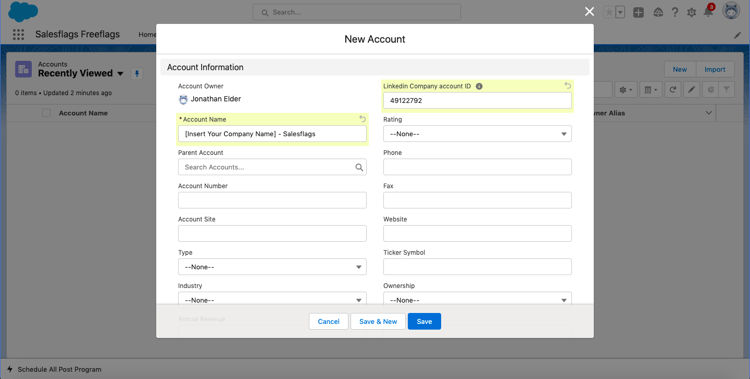Image resolution: width=750 pixels, height=379 pixels.
Task: Click the Parent Account search magnifier
Action: (359, 167)
